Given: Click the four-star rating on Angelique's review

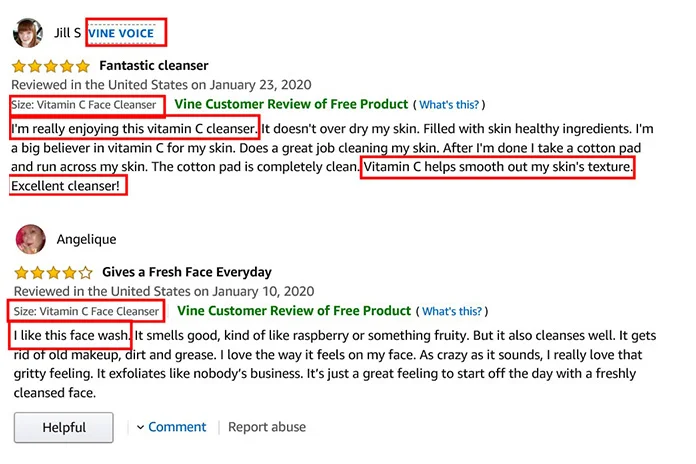Looking at the screenshot, I should pyautogui.click(x=50, y=272).
